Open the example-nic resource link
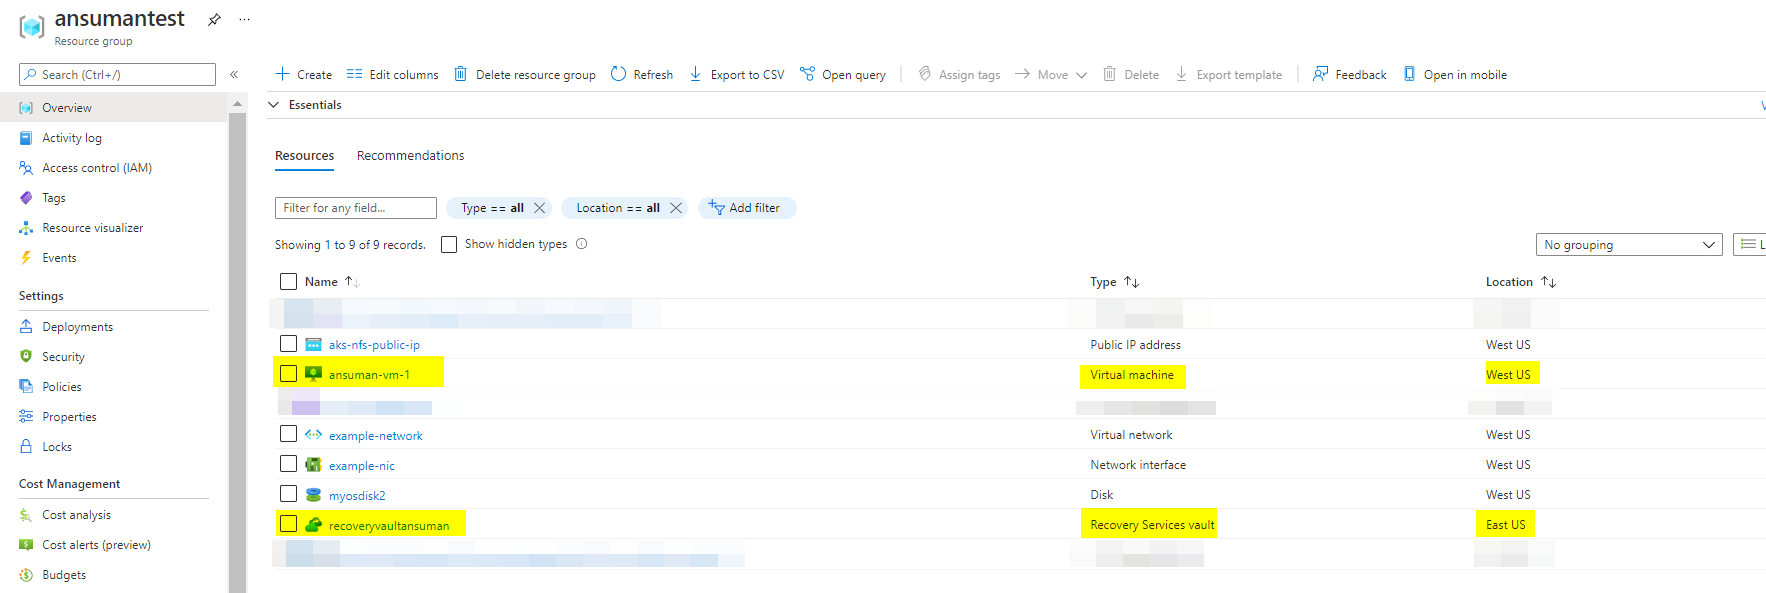The image size is (1766, 593). click(x=361, y=466)
